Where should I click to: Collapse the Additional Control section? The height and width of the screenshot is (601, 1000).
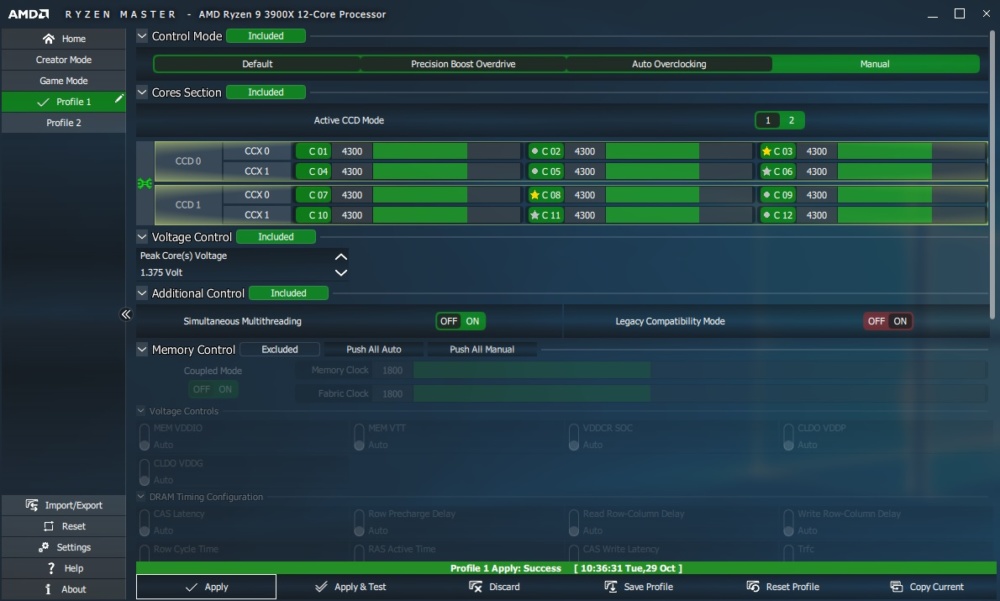point(142,293)
